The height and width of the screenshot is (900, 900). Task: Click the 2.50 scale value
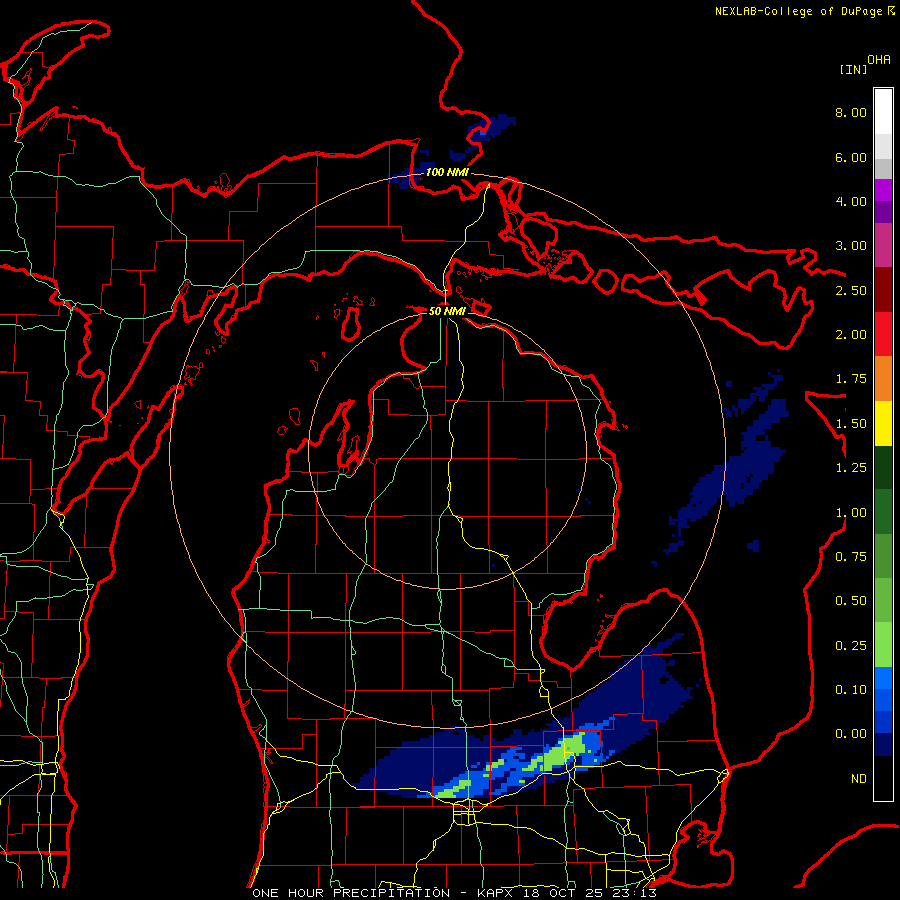(x=851, y=290)
